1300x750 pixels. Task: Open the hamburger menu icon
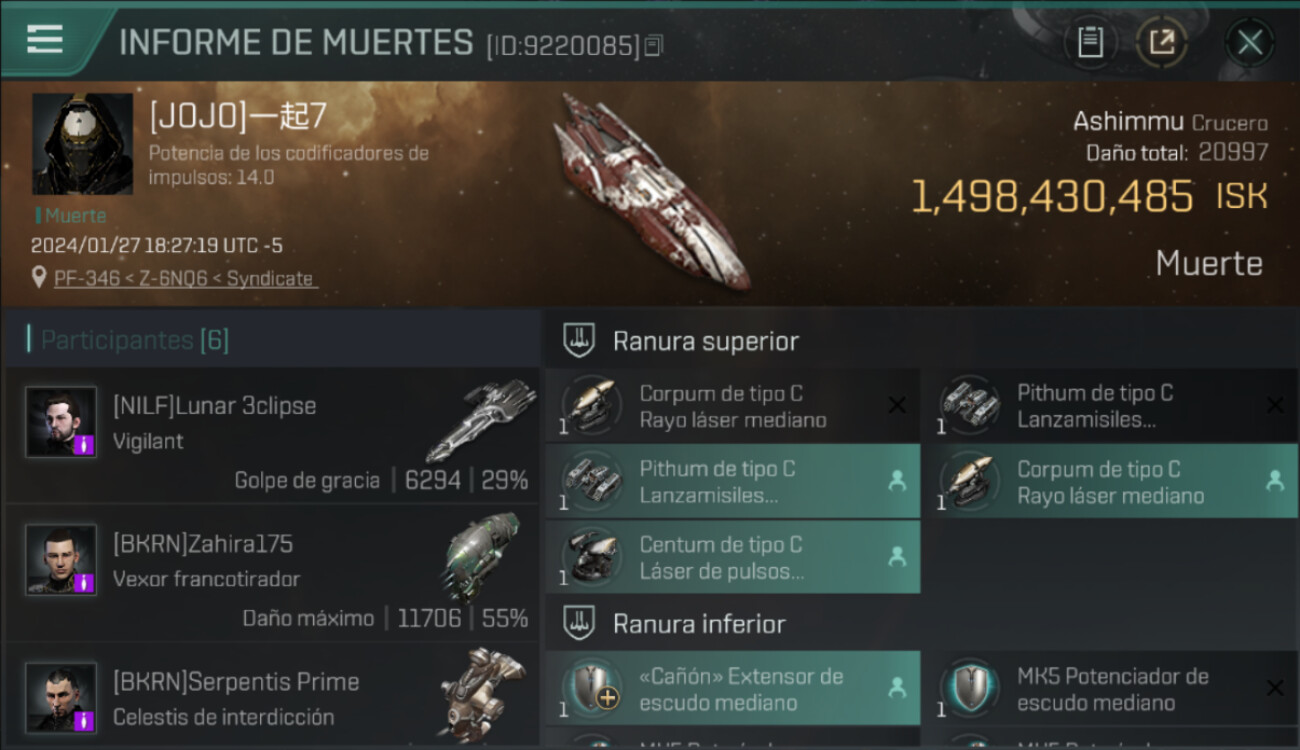pos(45,40)
